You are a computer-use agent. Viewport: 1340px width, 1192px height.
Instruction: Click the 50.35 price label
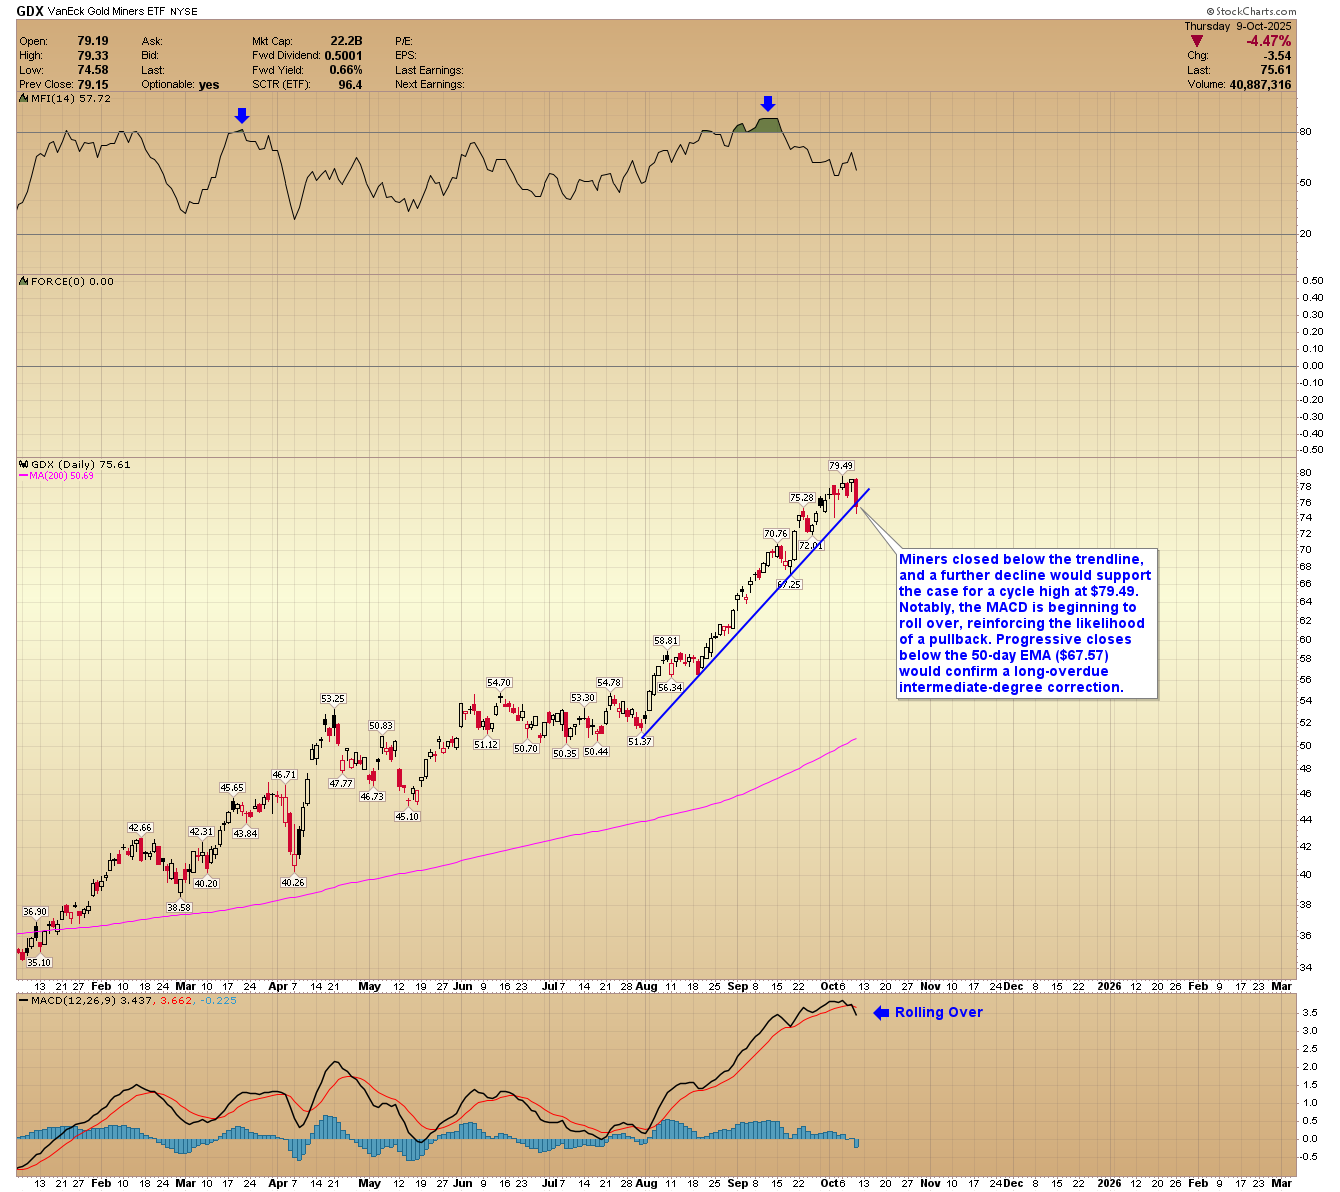coord(565,754)
